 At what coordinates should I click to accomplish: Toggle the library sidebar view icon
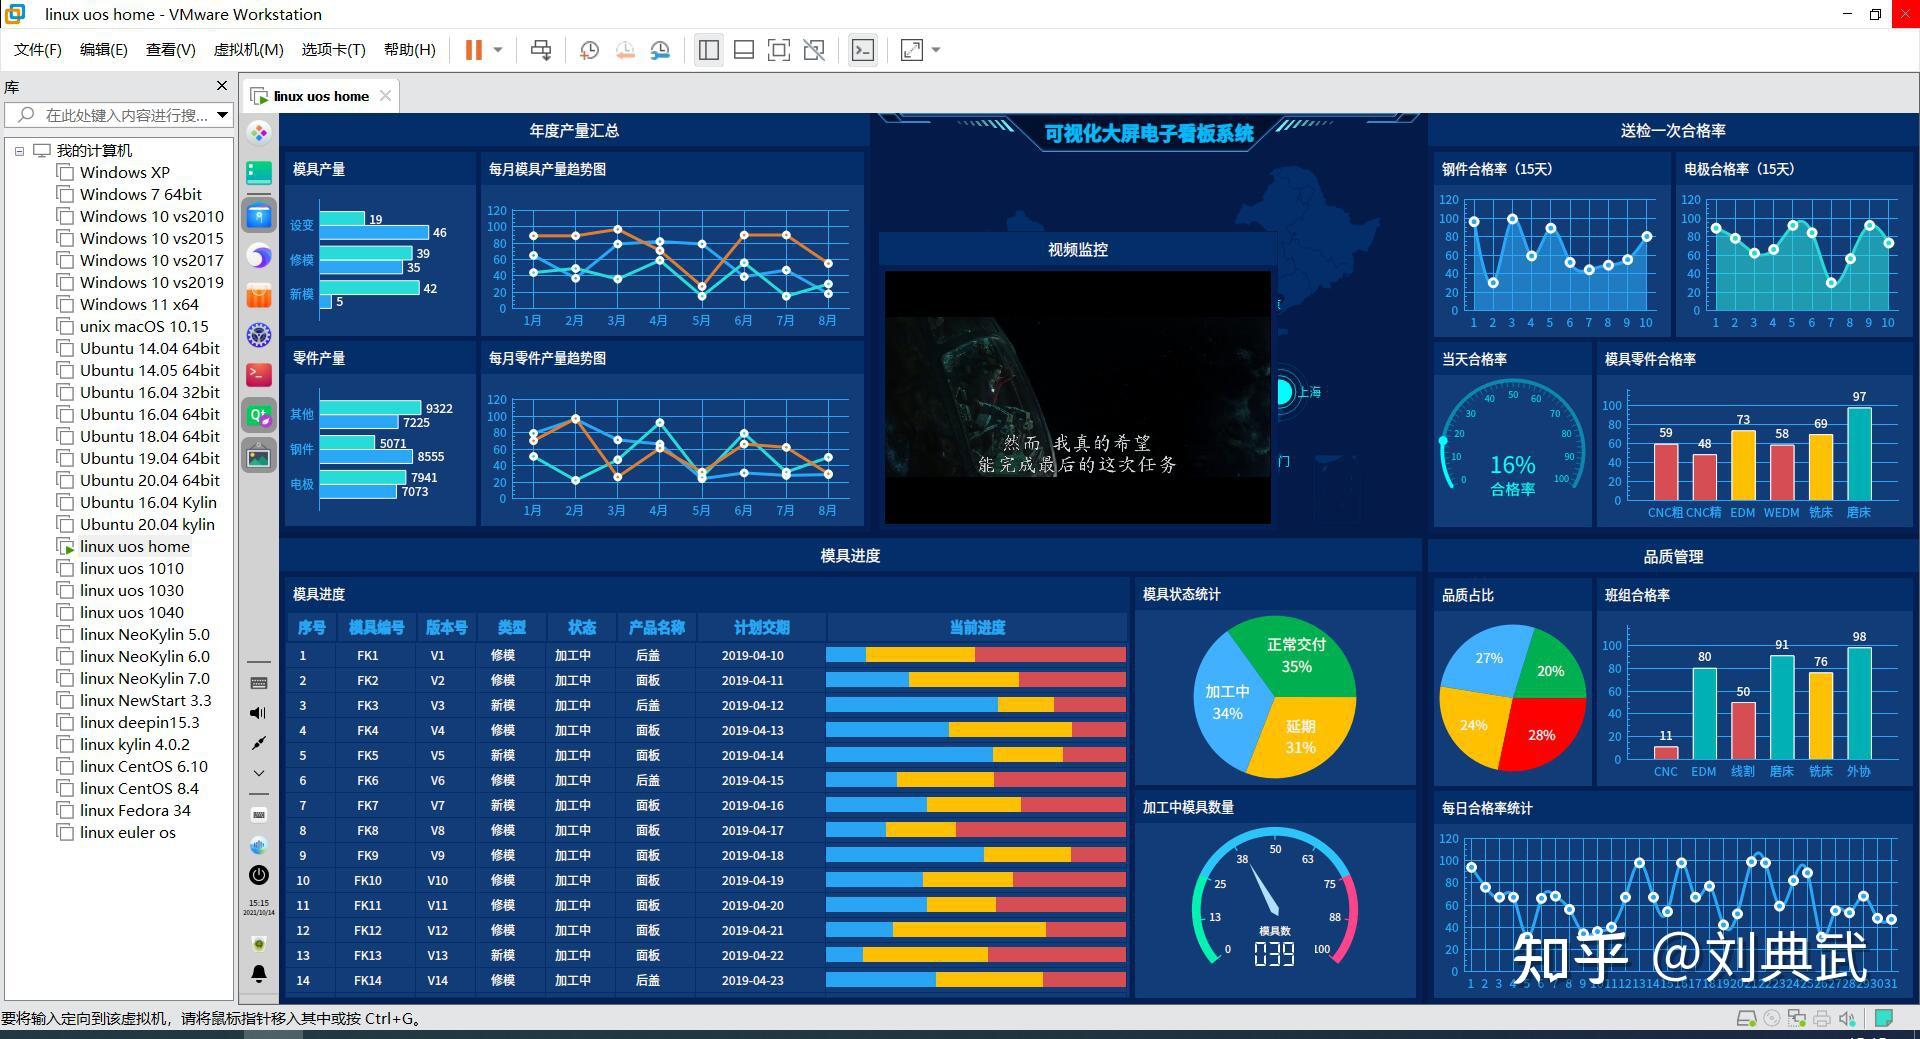(x=709, y=50)
